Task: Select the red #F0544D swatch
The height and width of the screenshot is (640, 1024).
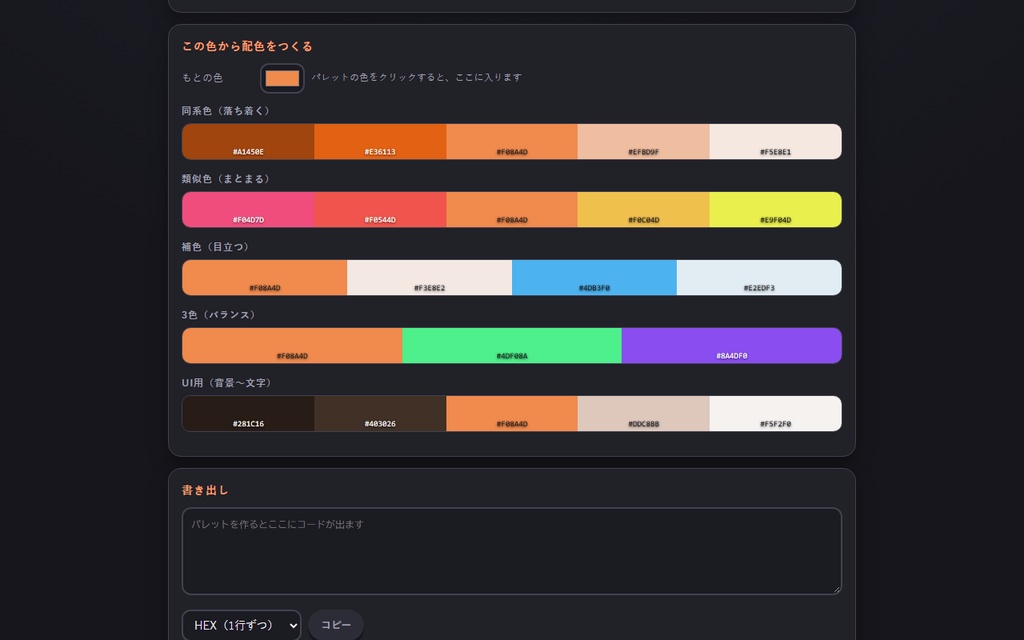Action: pyautogui.click(x=380, y=210)
